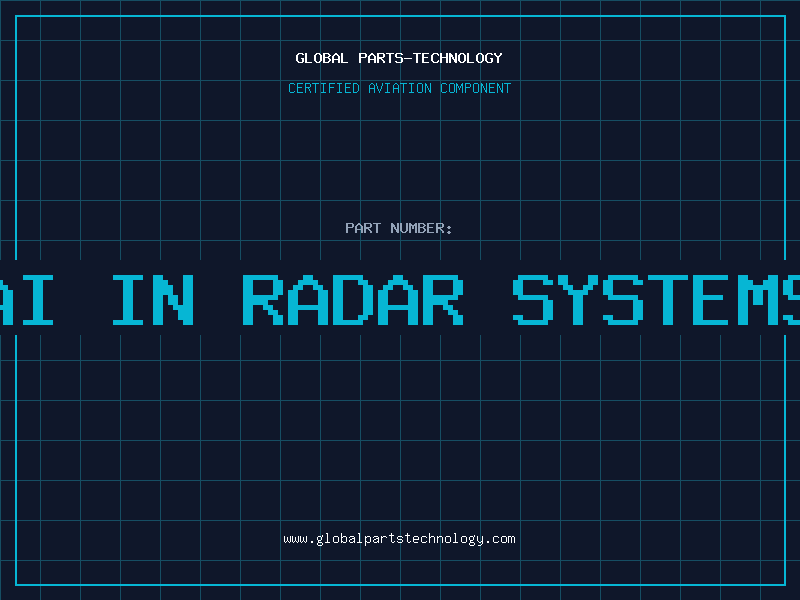Open the www.globalpartstechnology.com link
This screenshot has width=800, height=600.
pyautogui.click(x=399, y=539)
